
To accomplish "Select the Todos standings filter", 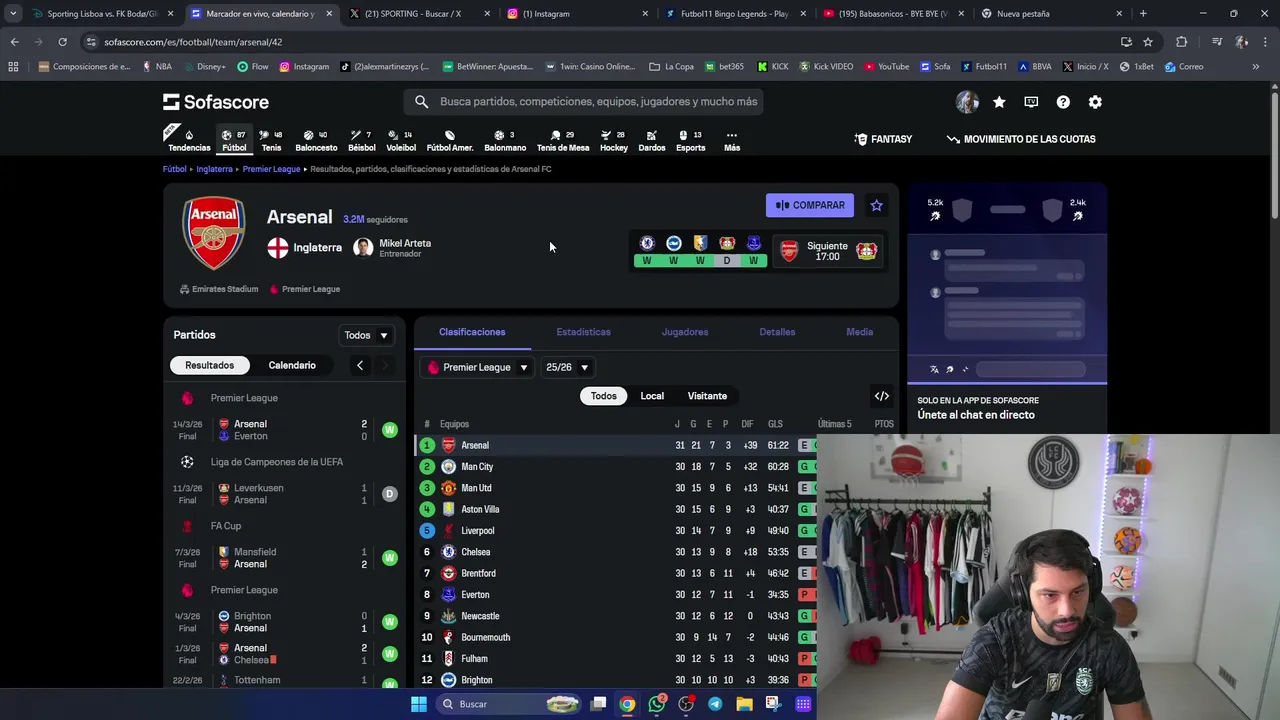I will 603,396.
